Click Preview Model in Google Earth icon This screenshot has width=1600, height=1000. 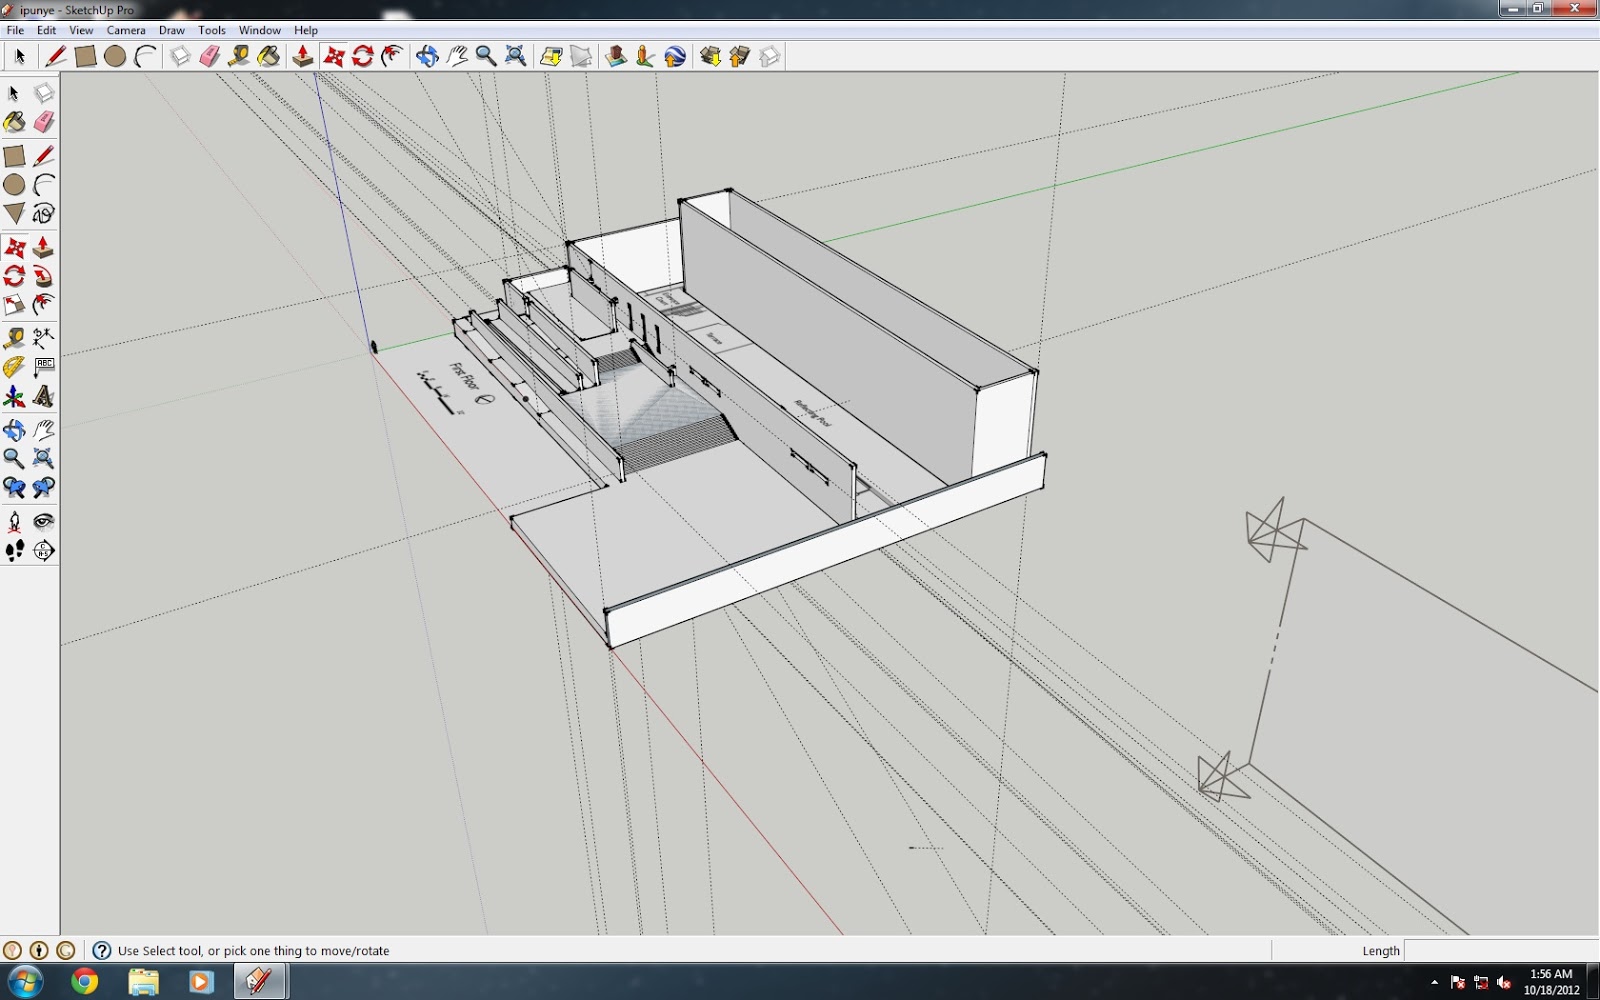coord(675,56)
